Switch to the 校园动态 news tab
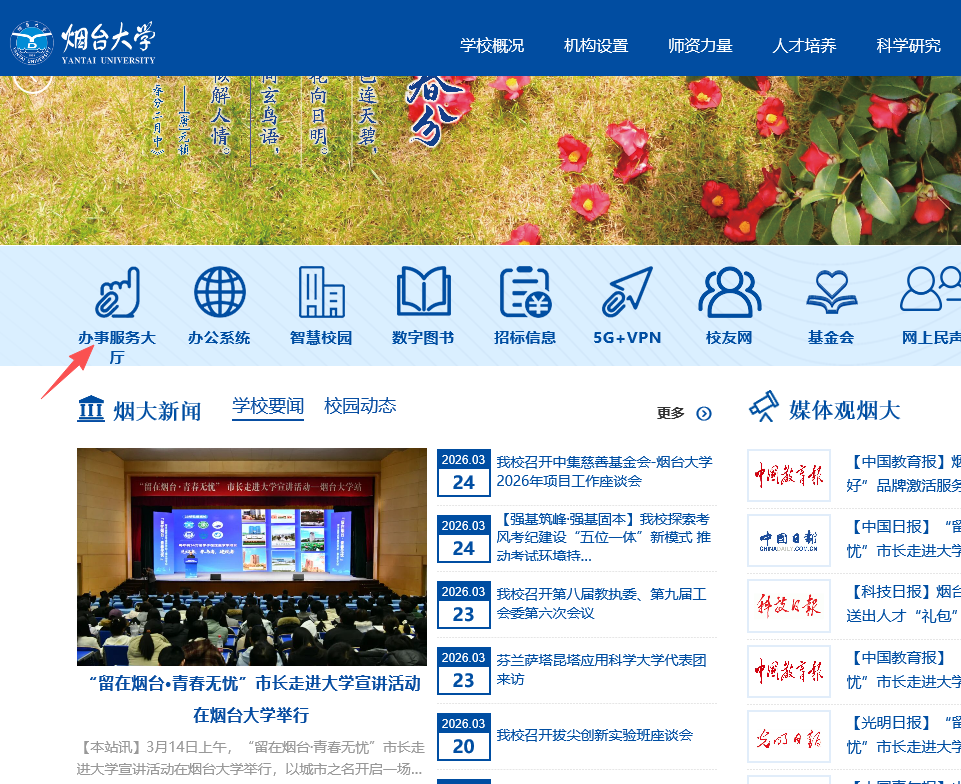961x784 pixels. tap(360, 406)
